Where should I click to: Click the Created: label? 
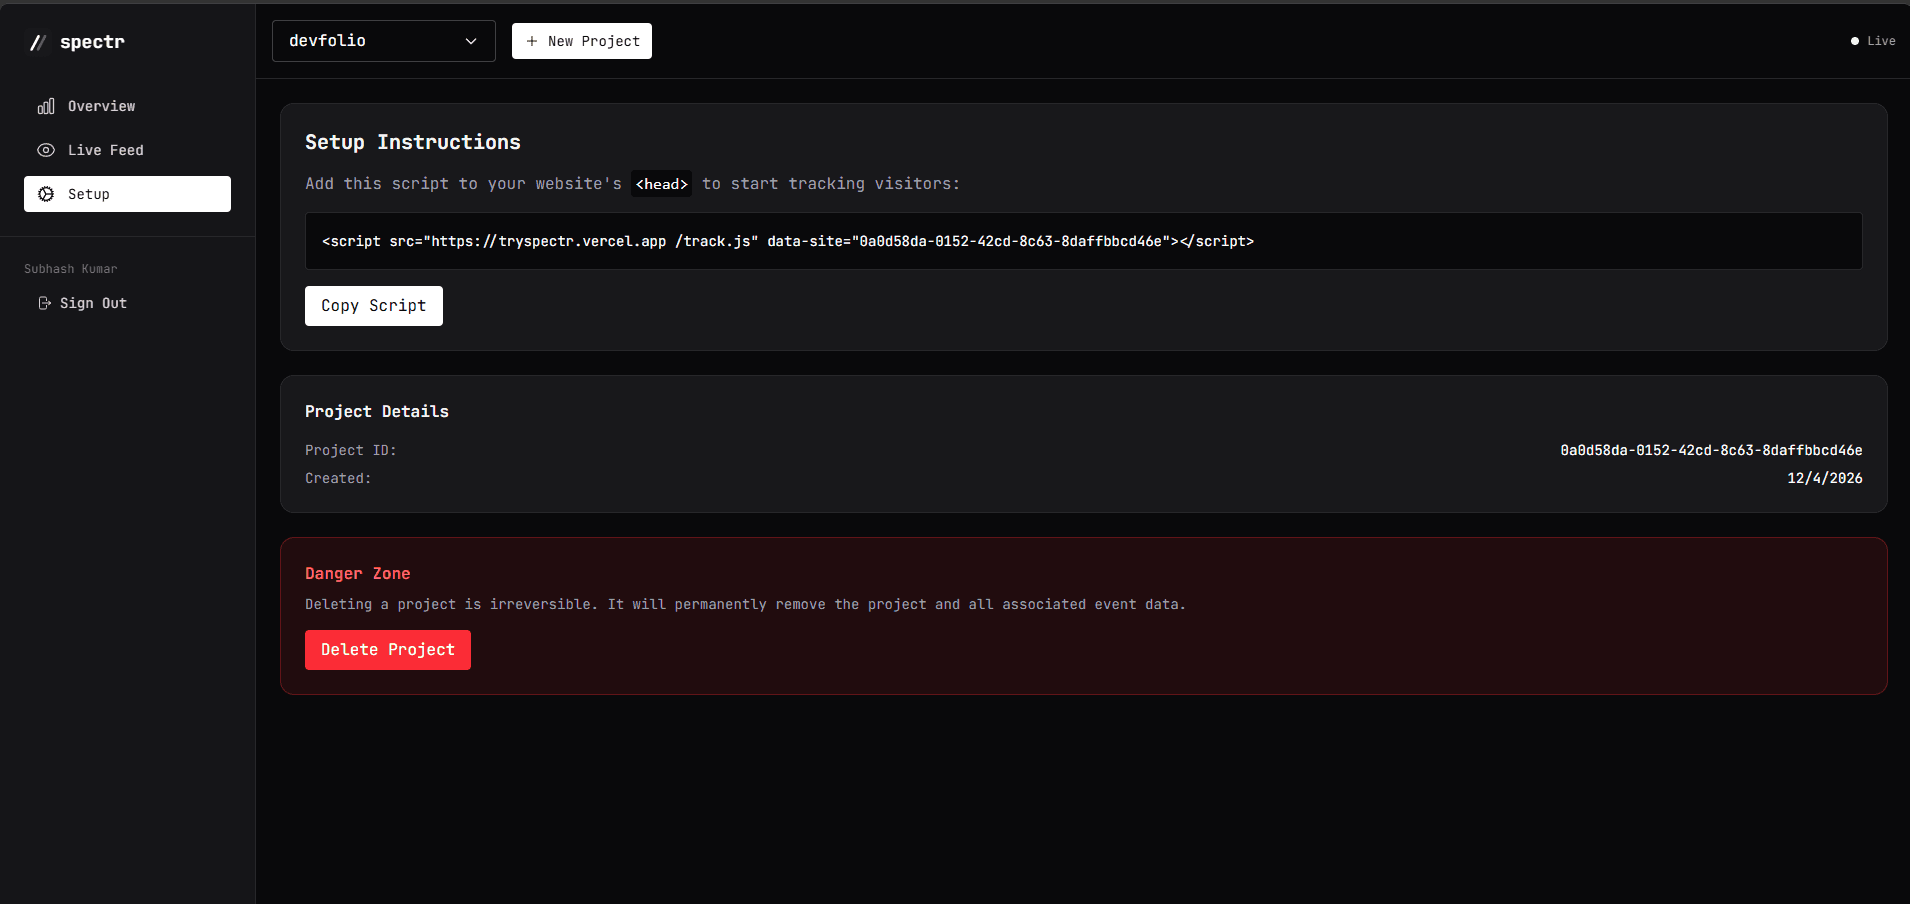[x=338, y=478]
